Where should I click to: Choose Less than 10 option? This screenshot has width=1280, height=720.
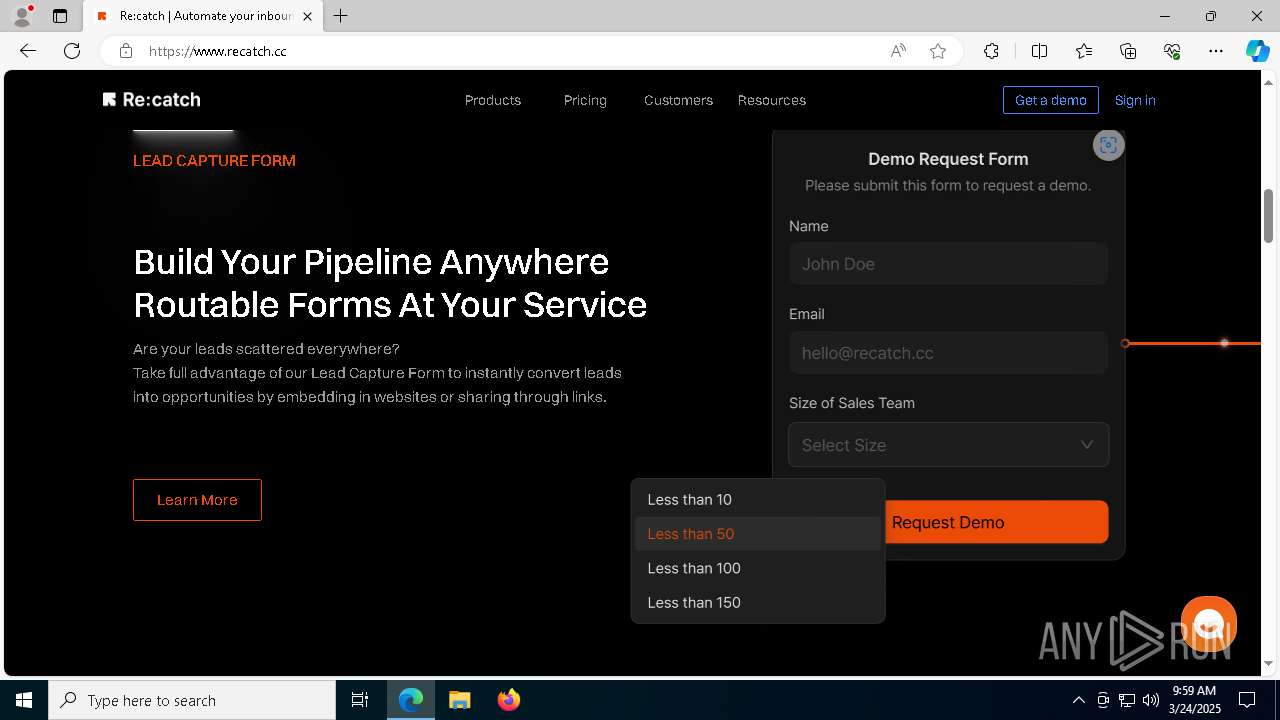tap(758, 500)
